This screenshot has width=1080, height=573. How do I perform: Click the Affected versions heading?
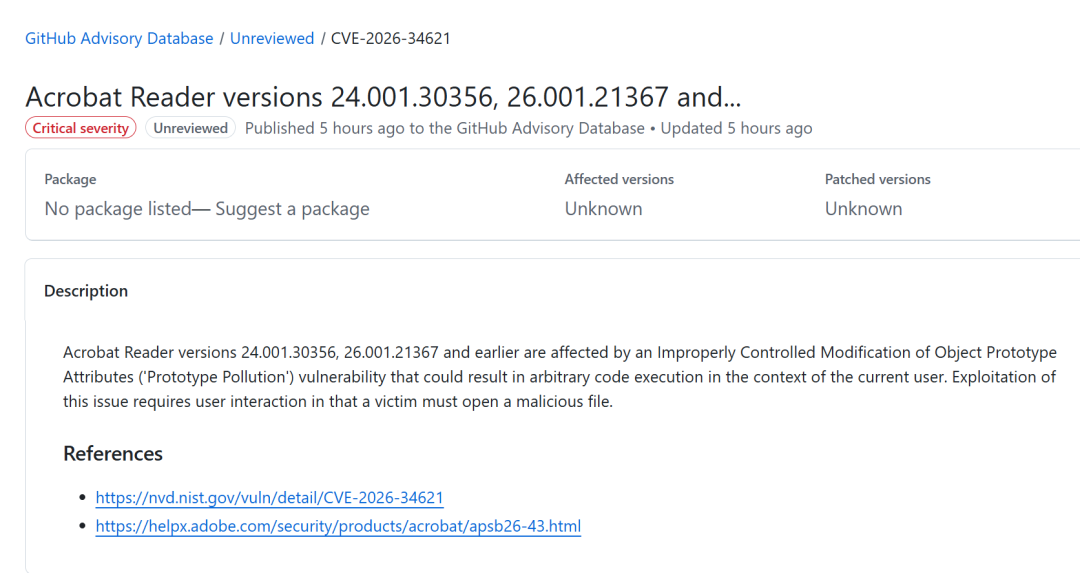point(619,179)
